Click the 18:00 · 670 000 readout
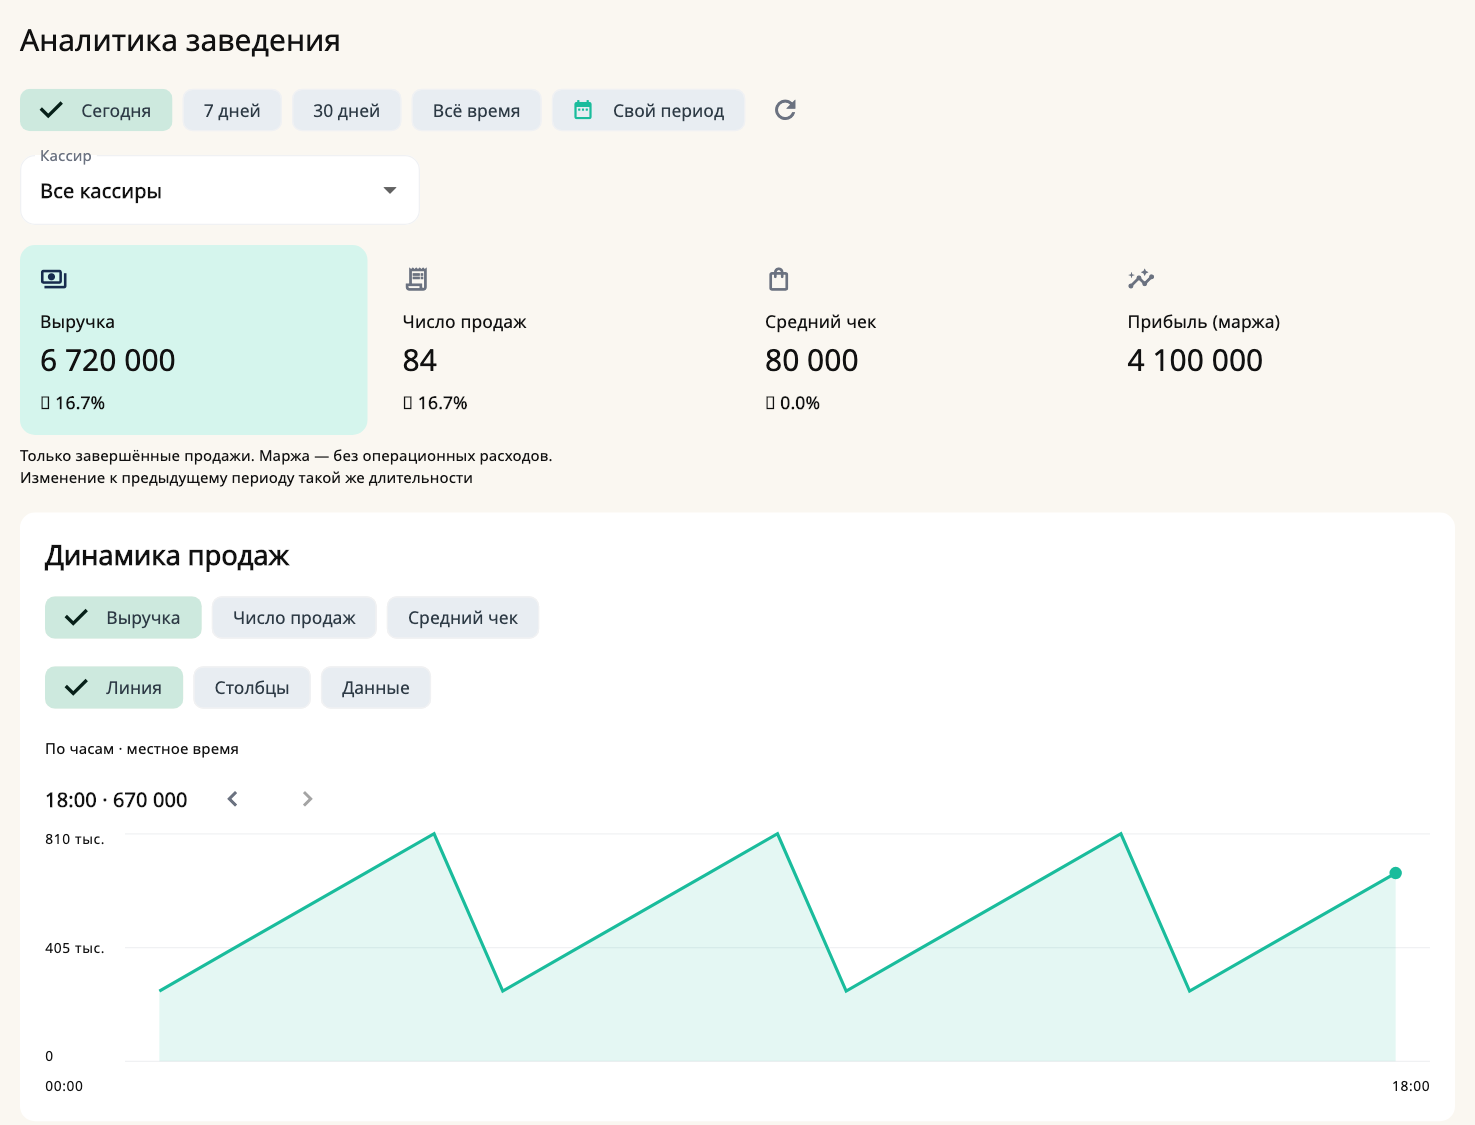 click(116, 800)
